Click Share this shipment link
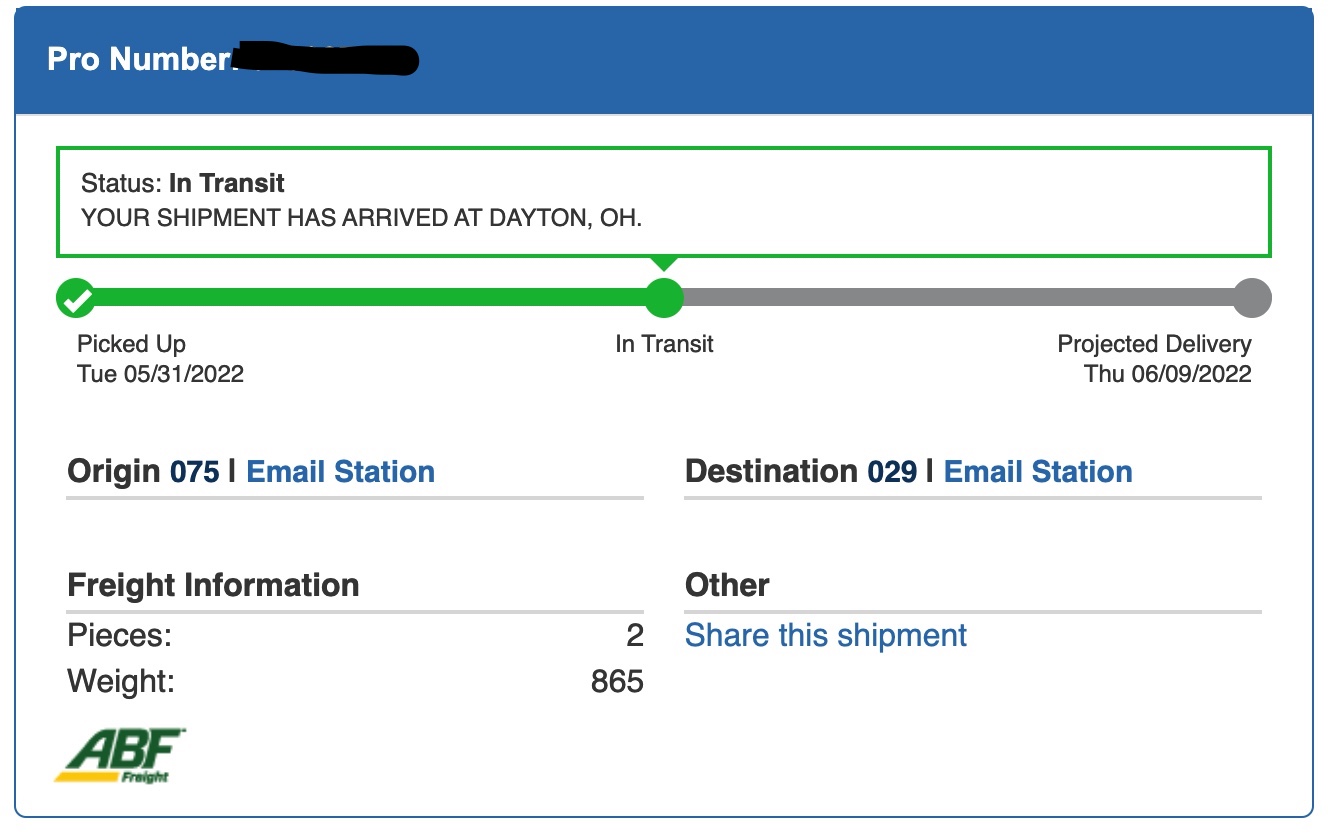1328x834 pixels. (826, 635)
